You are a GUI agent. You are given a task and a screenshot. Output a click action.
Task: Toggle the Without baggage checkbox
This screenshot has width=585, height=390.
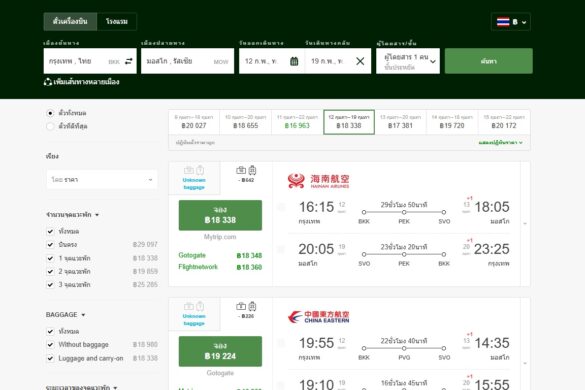coord(50,344)
